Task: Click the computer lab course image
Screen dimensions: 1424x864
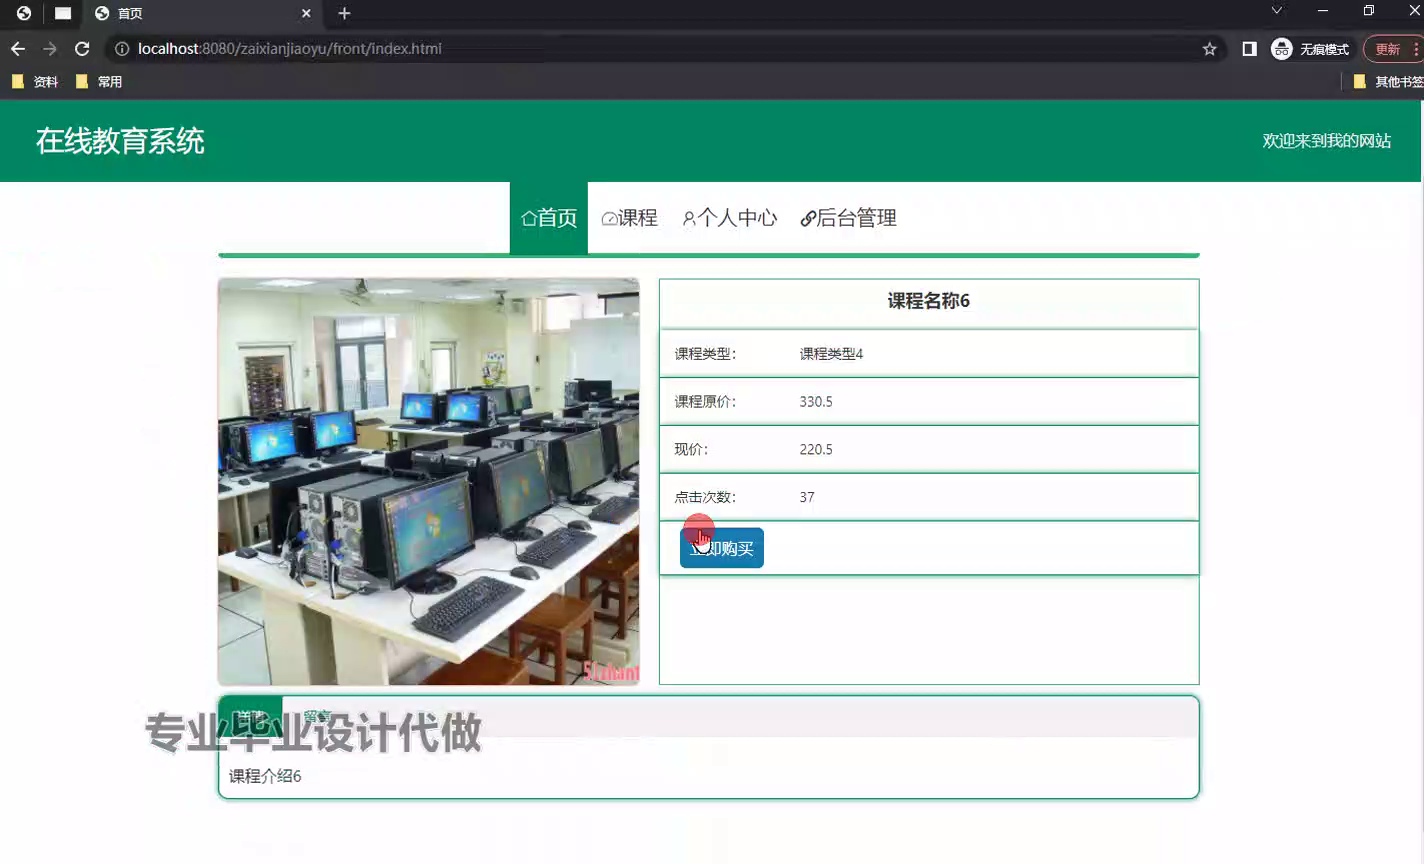Action: point(429,482)
